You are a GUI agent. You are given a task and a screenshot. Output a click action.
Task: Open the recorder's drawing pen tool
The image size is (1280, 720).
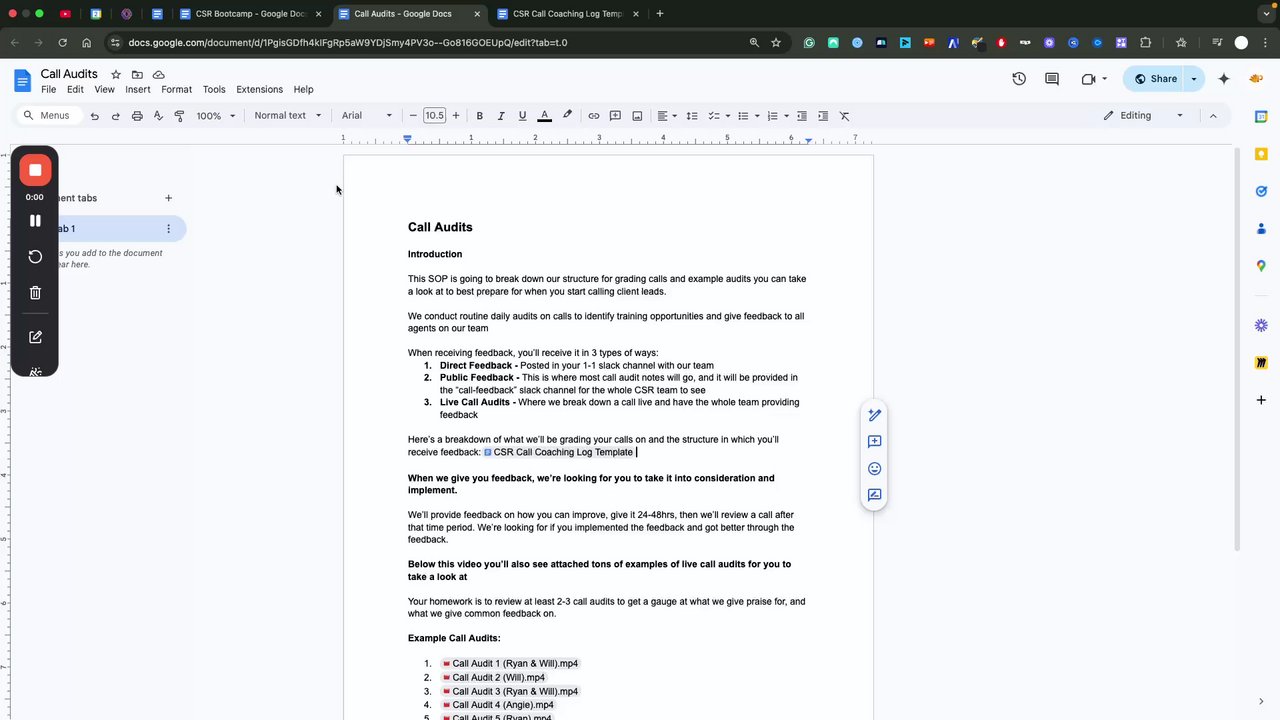pos(35,337)
